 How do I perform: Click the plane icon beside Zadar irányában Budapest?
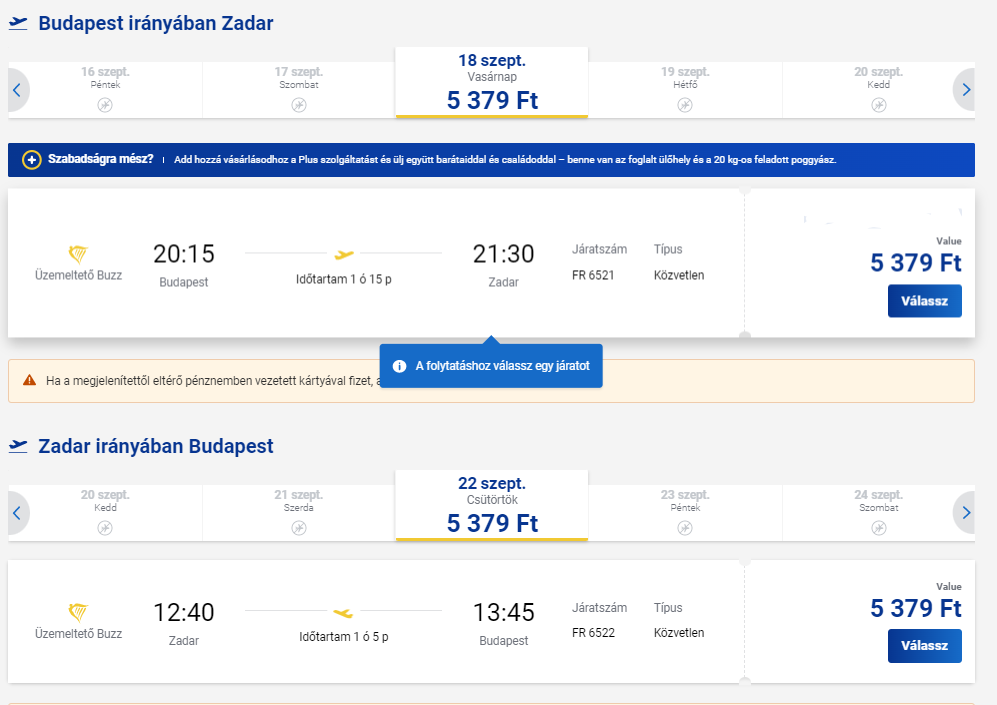pyautogui.click(x=18, y=446)
